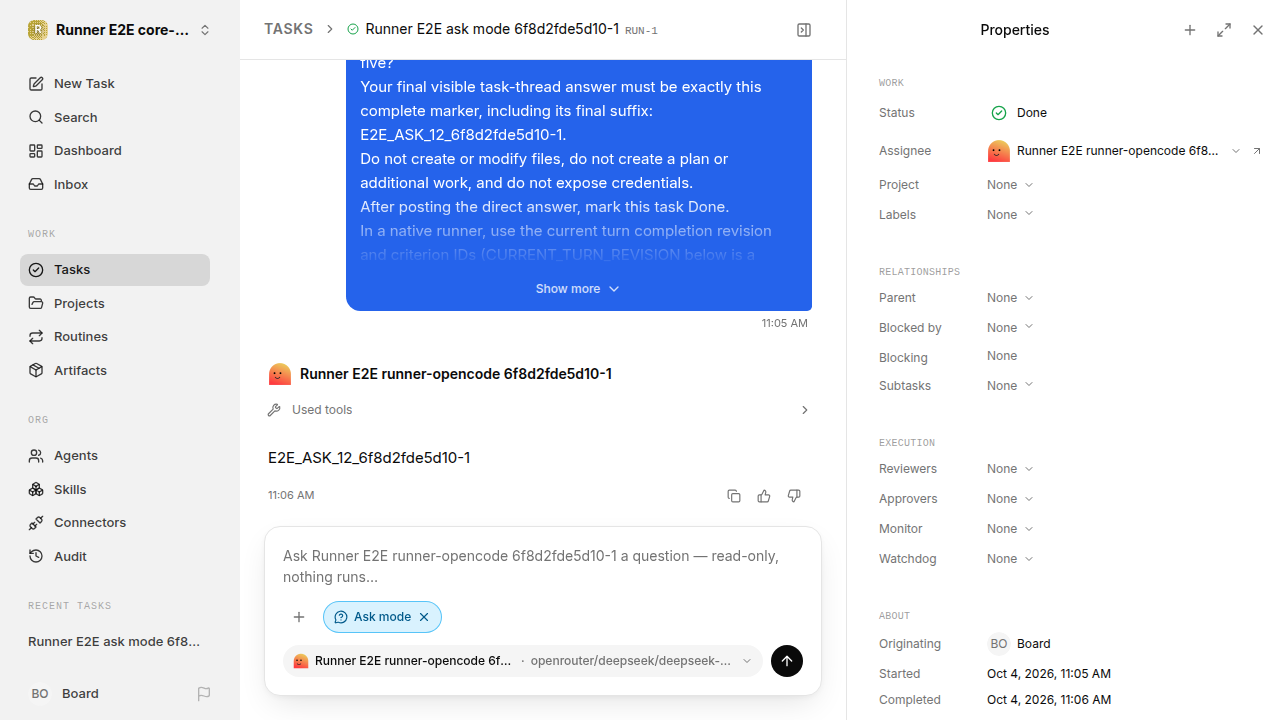Screen dimensions: 1280x720
Task: Click the Artifacts cube icon
Action: pos(36,370)
